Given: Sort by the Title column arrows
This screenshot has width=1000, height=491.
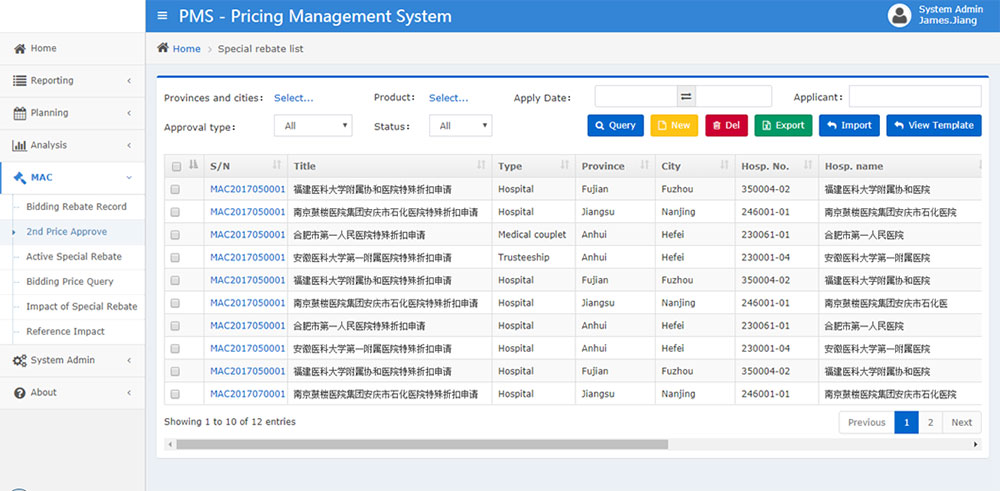Looking at the screenshot, I should (482, 165).
